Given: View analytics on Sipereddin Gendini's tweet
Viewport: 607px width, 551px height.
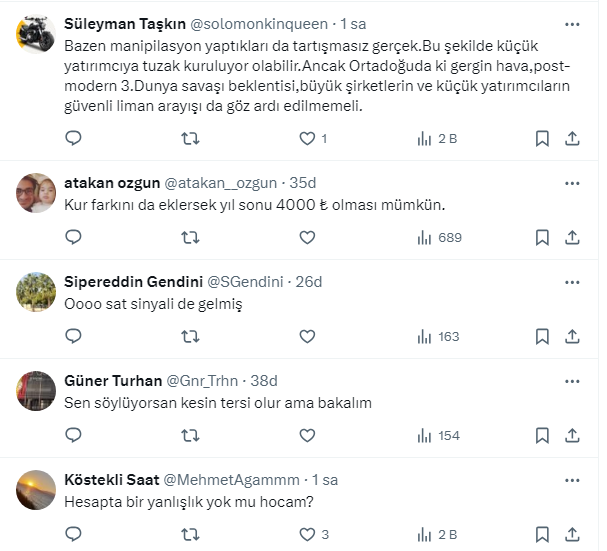Looking at the screenshot, I should 438,337.
